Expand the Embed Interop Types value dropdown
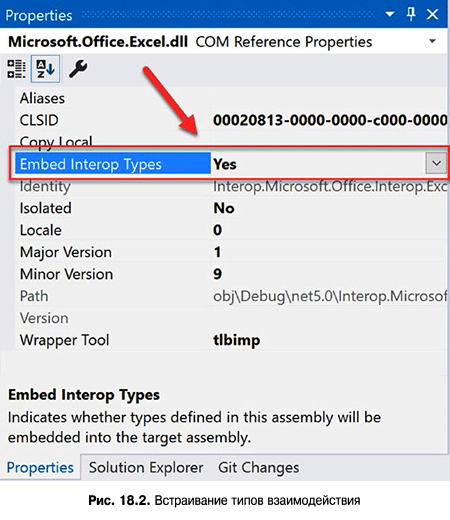This screenshot has width=450, height=520. [436, 163]
